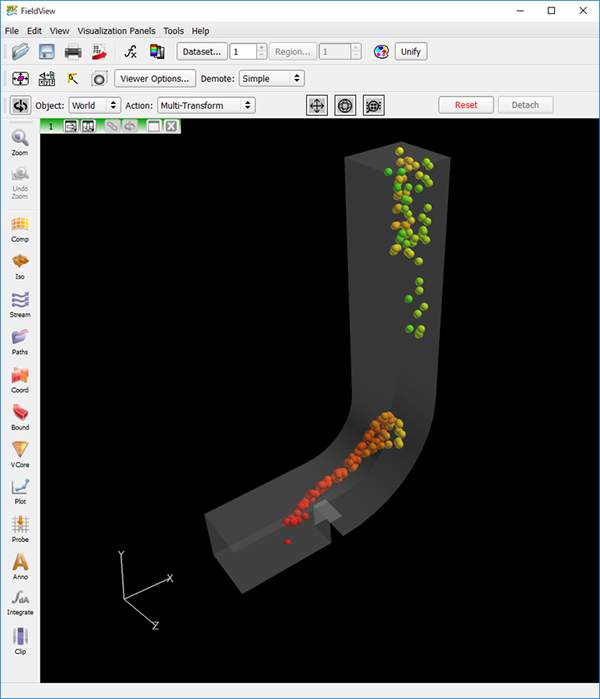Open the Visualization Panels menu
This screenshot has height=699, width=600.
pos(116,31)
